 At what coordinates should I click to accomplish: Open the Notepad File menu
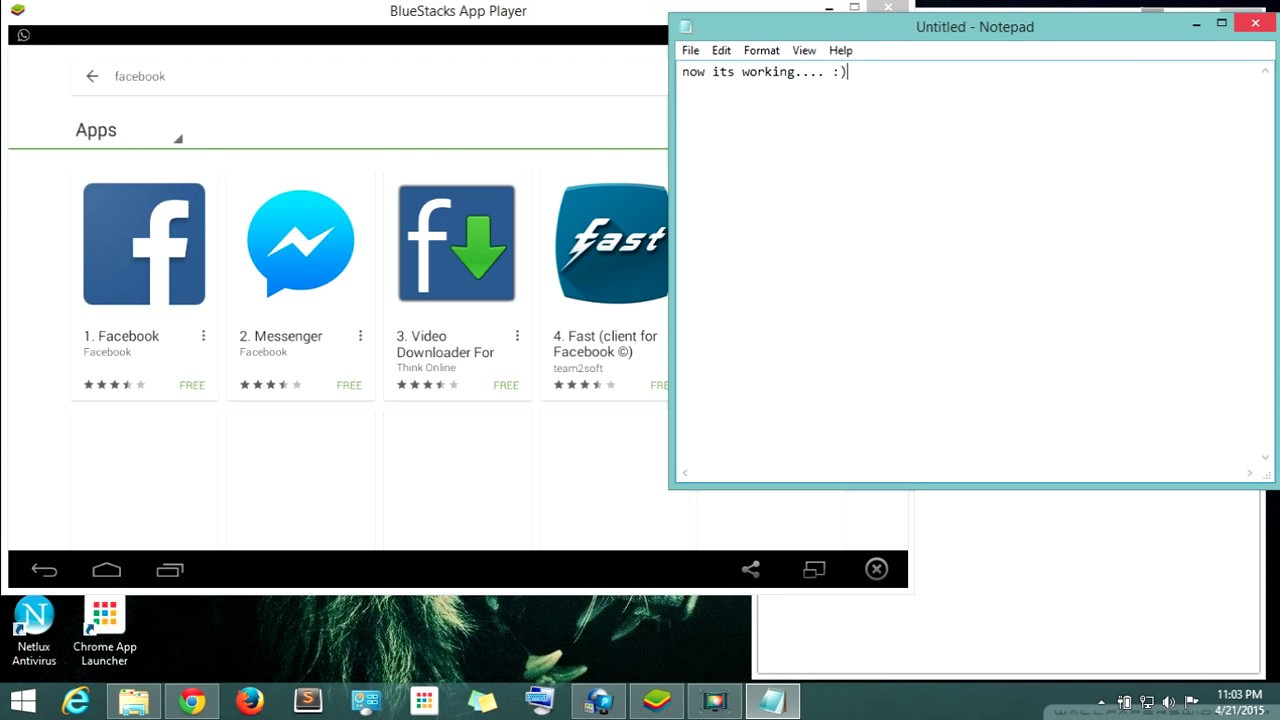tap(690, 50)
